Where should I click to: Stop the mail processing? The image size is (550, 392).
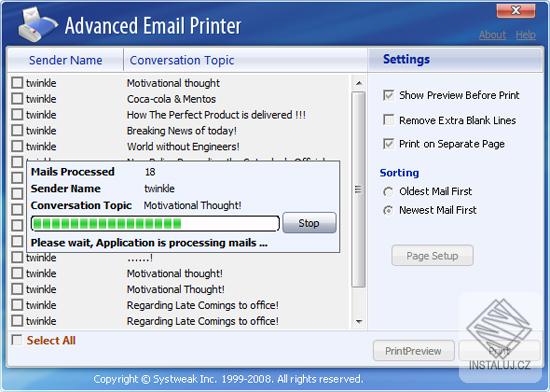pos(309,223)
